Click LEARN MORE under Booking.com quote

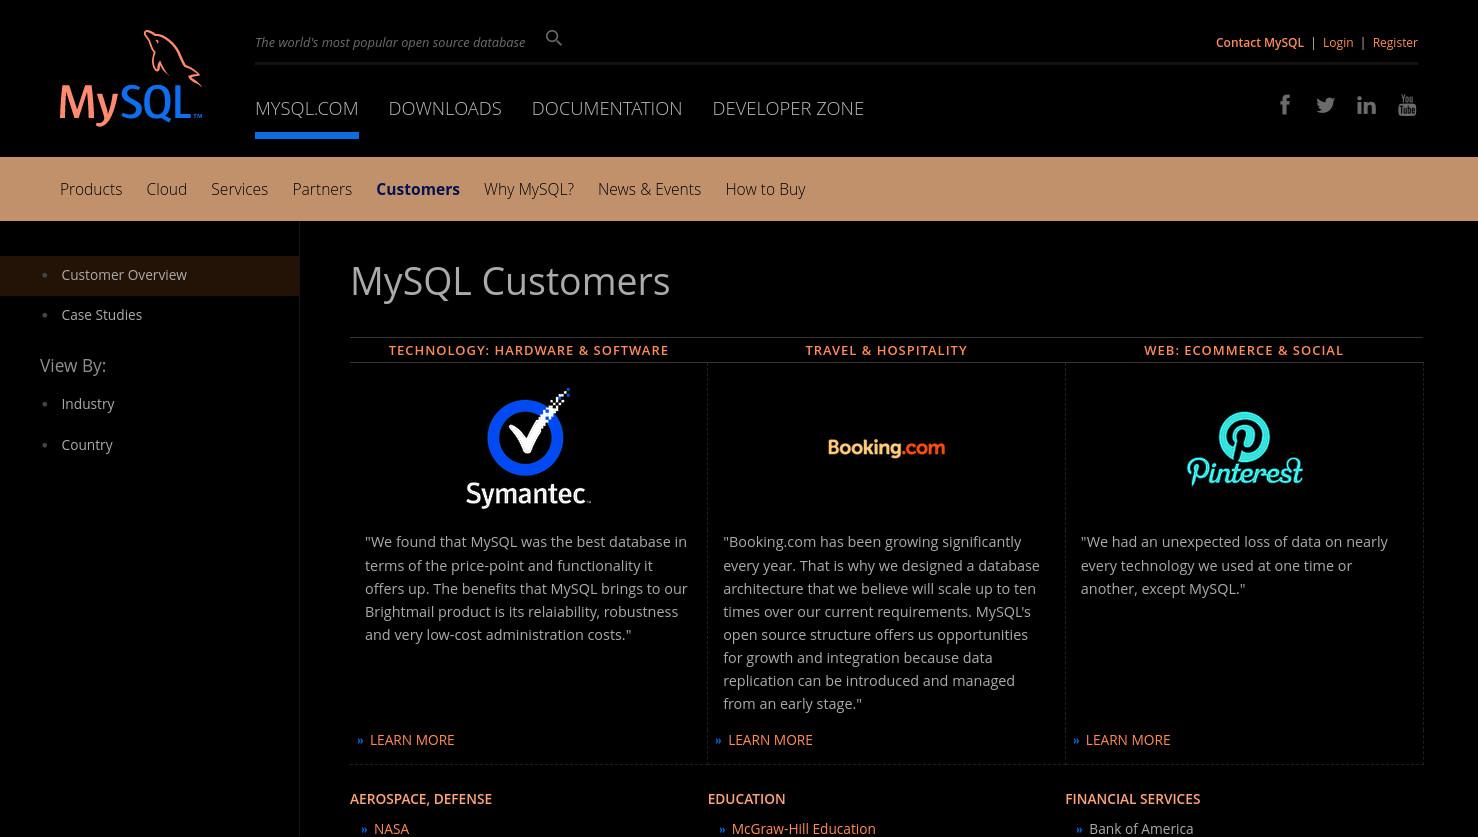point(770,740)
